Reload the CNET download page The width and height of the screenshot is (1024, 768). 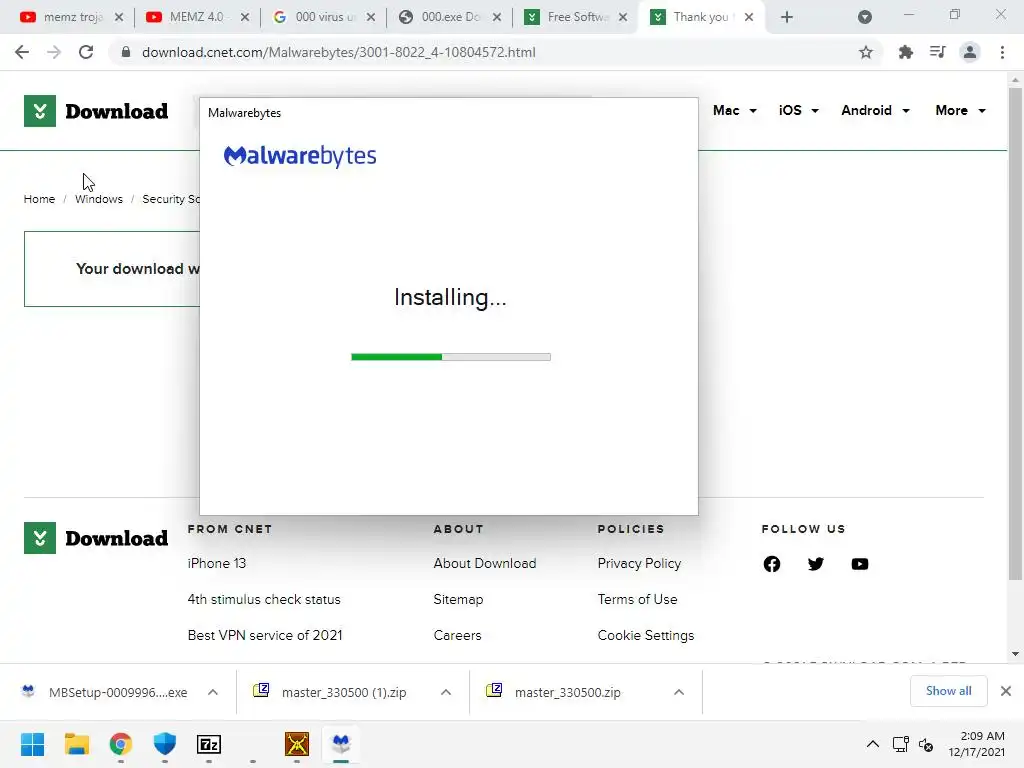pyautogui.click(x=86, y=52)
